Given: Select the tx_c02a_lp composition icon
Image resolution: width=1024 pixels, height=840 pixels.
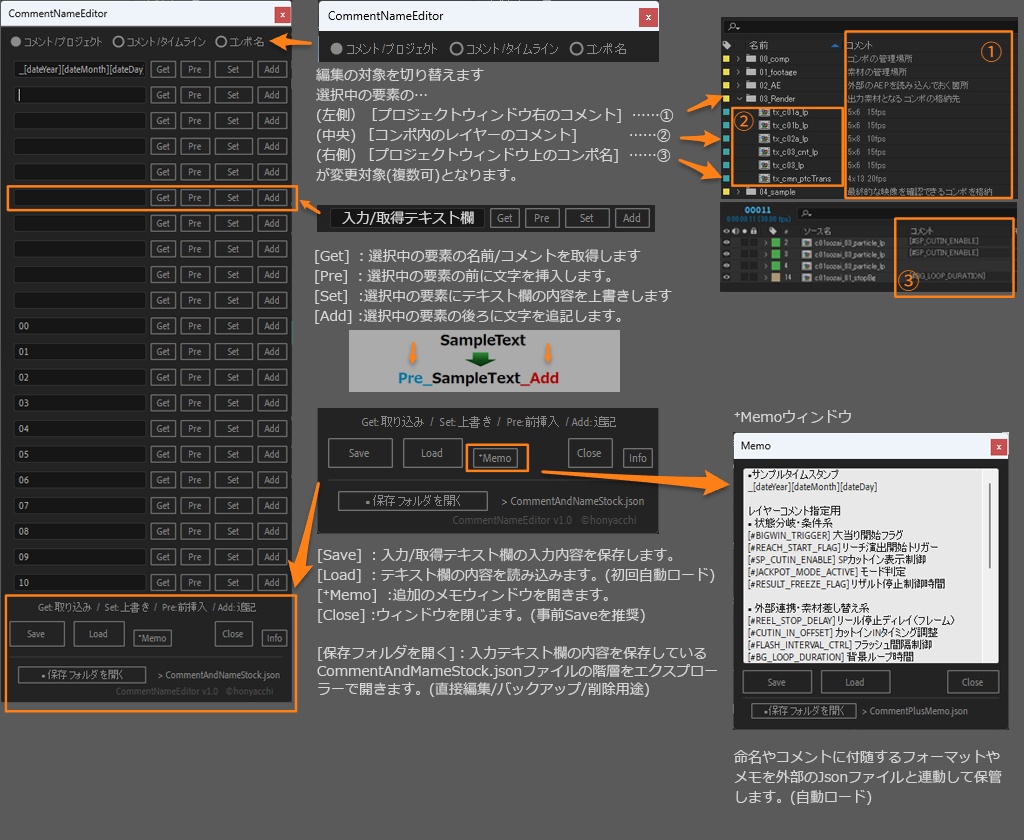Looking at the screenshot, I should [x=764, y=138].
